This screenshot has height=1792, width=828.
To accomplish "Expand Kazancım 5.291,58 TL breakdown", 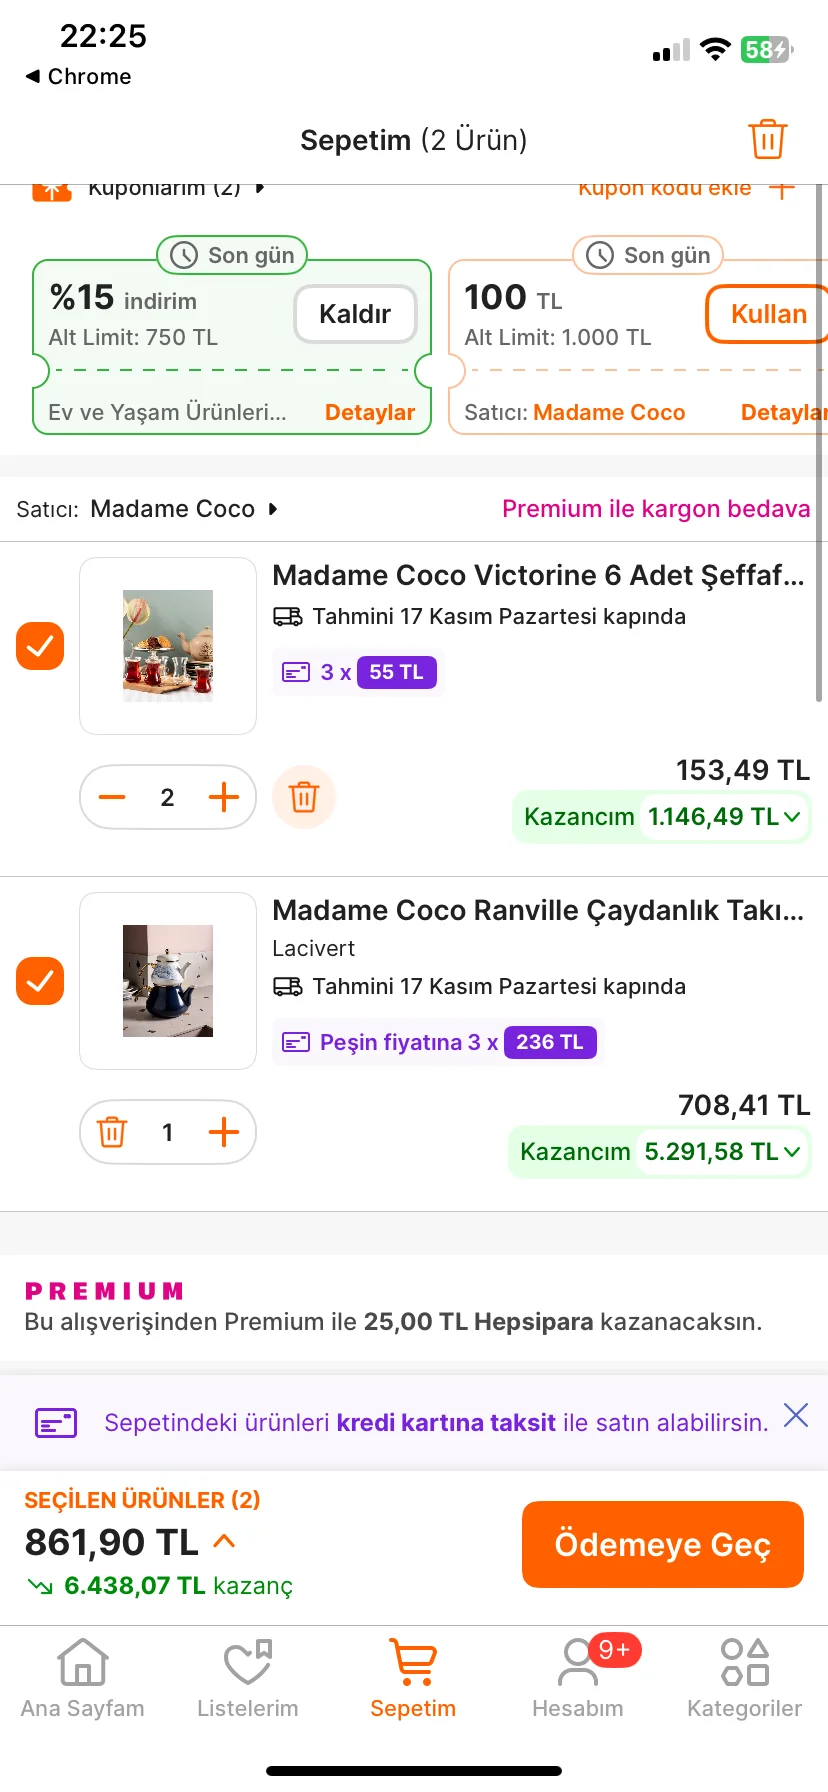I will click(792, 1152).
